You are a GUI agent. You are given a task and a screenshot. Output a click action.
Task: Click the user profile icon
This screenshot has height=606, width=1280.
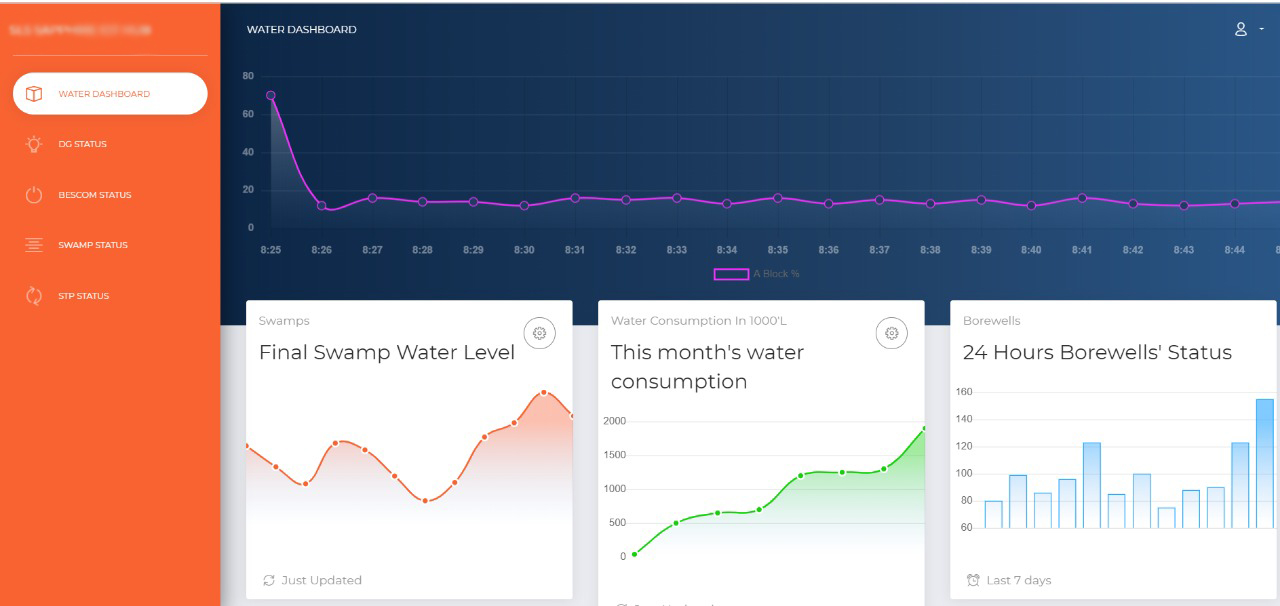point(1241,29)
